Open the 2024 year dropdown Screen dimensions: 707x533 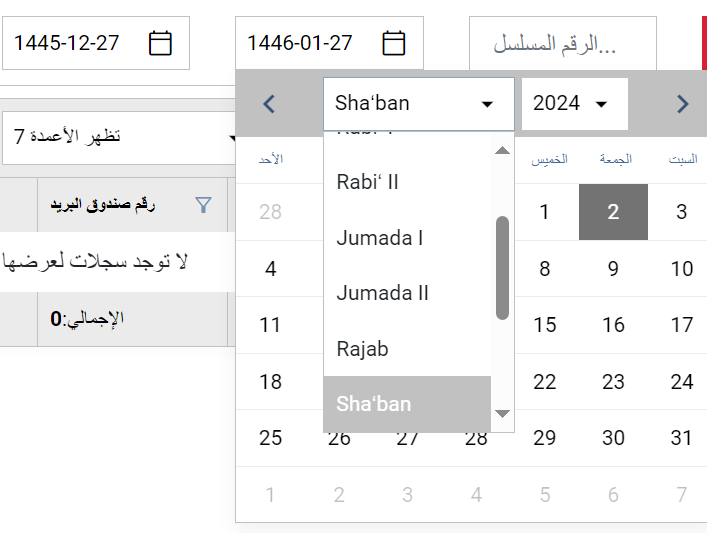pyautogui.click(x=575, y=104)
